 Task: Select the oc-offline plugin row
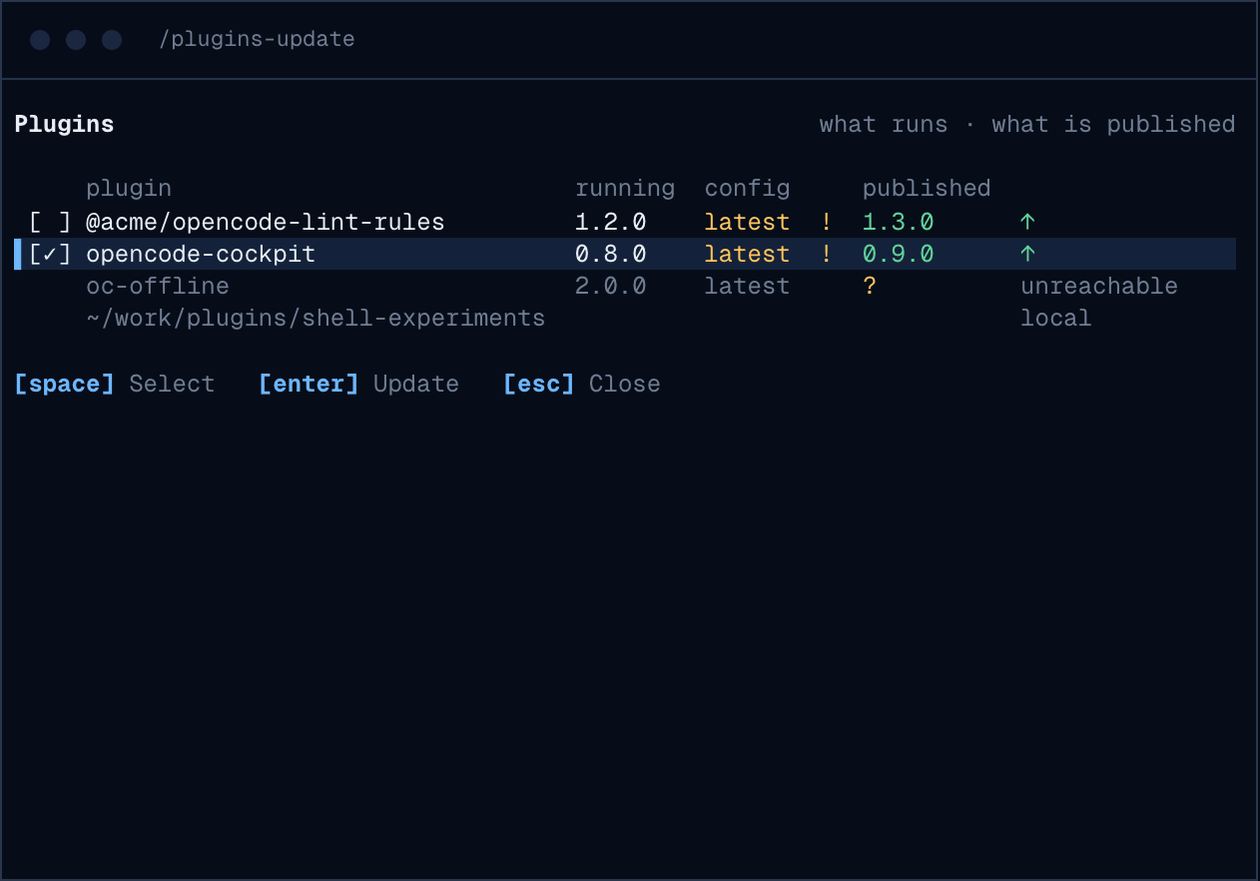pyautogui.click(x=625, y=286)
